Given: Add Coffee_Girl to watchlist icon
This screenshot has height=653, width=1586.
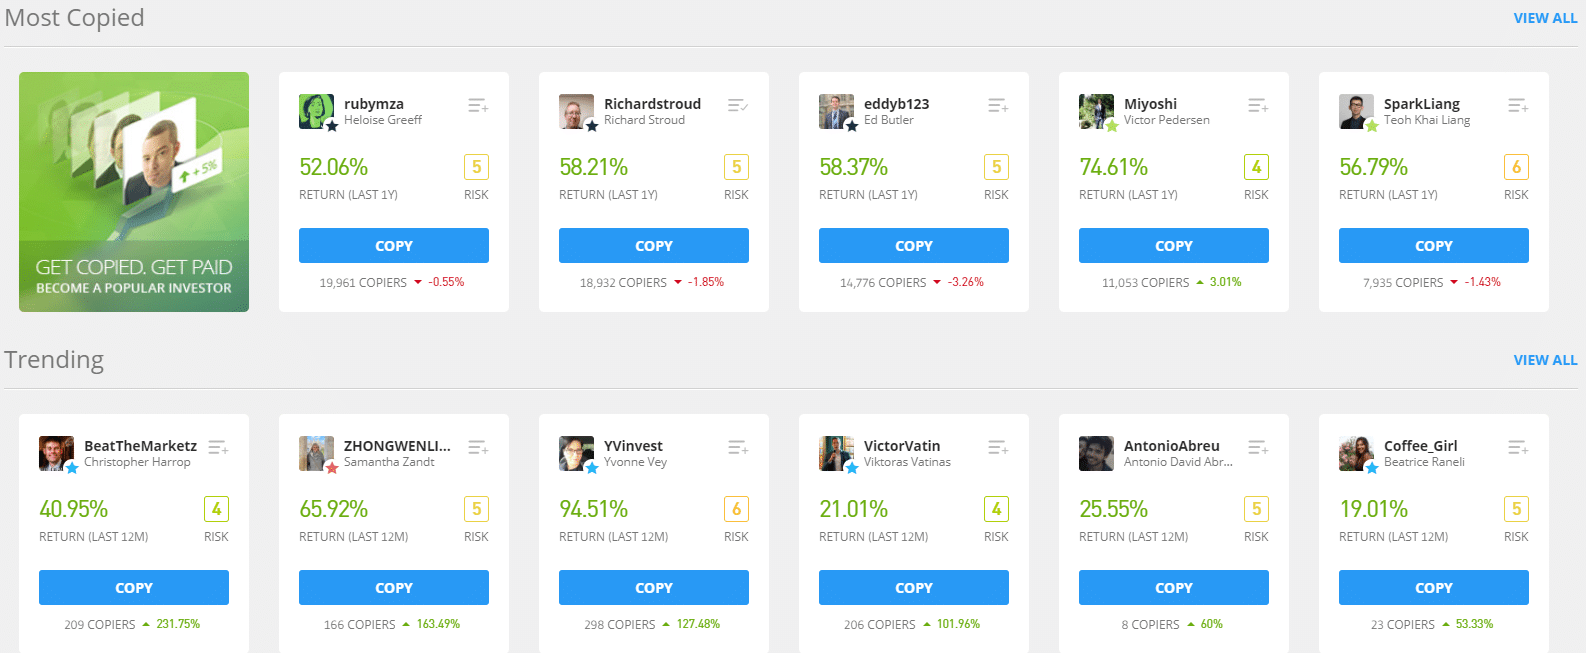Looking at the screenshot, I should [1518, 447].
